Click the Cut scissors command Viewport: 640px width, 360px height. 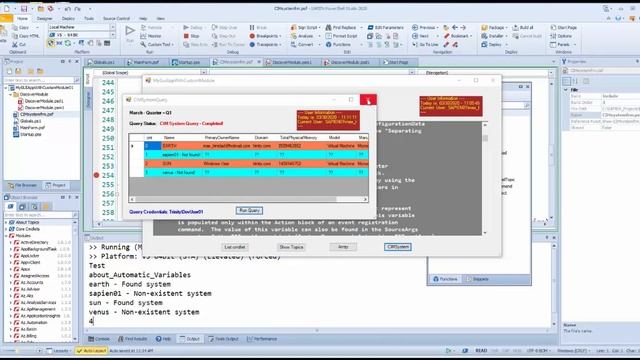tap(19, 44)
